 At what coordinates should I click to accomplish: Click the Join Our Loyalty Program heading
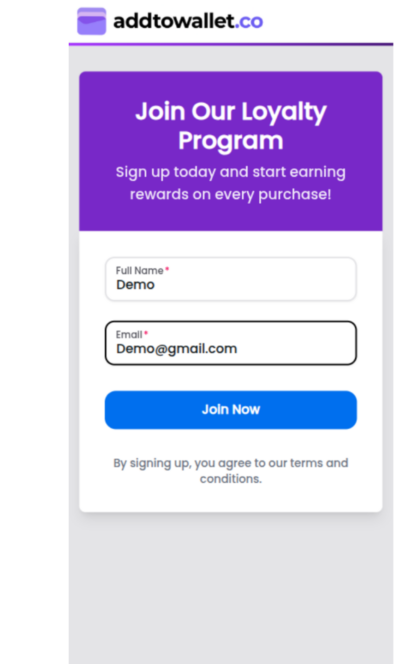point(231,126)
